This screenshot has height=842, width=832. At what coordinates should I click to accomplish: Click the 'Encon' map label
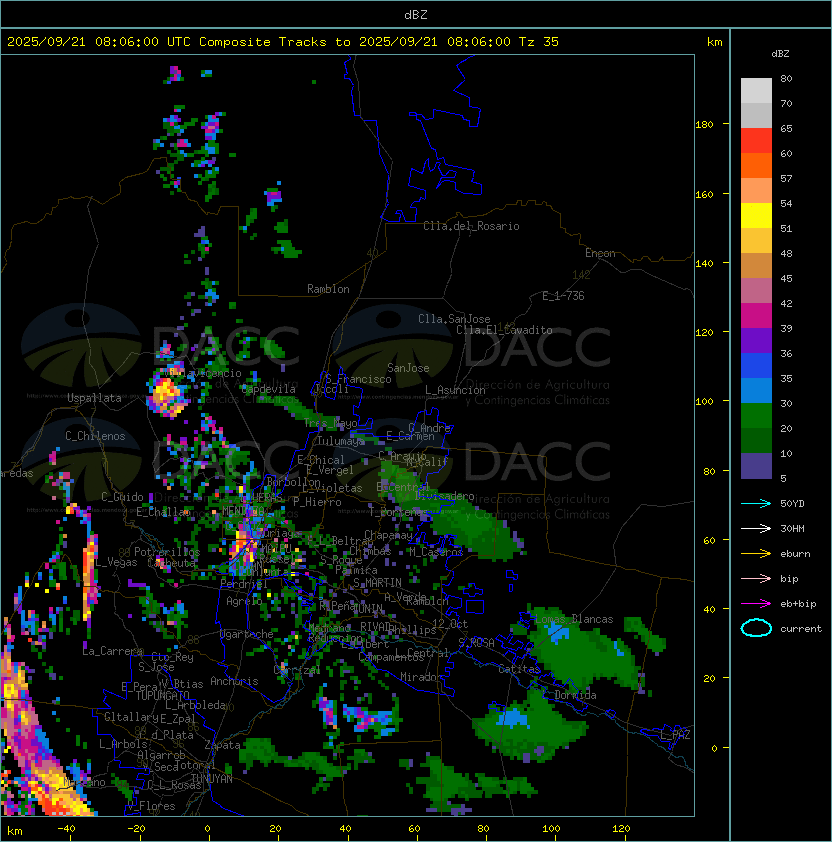coord(600,253)
